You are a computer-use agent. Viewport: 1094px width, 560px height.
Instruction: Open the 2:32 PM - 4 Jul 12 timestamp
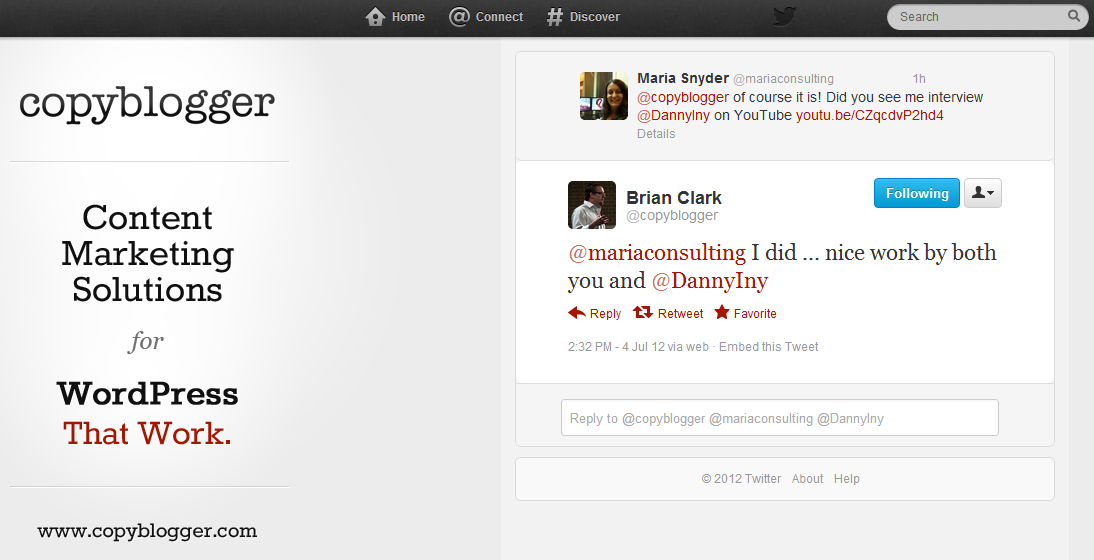click(616, 347)
